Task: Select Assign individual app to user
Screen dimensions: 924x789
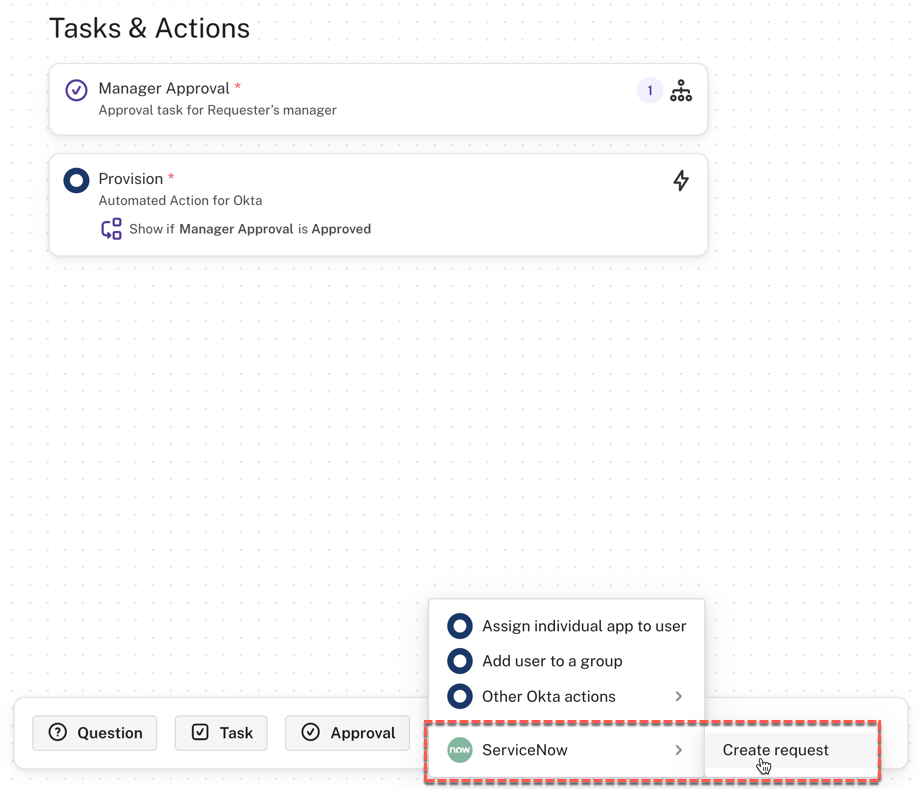Action: (584, 626)
